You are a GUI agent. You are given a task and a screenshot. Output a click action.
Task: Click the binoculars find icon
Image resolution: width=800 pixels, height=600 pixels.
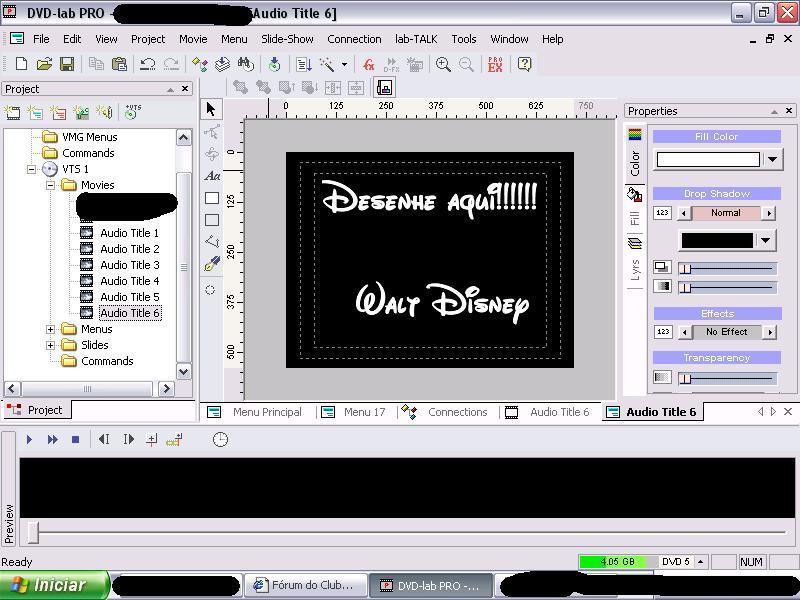[244, 64]
